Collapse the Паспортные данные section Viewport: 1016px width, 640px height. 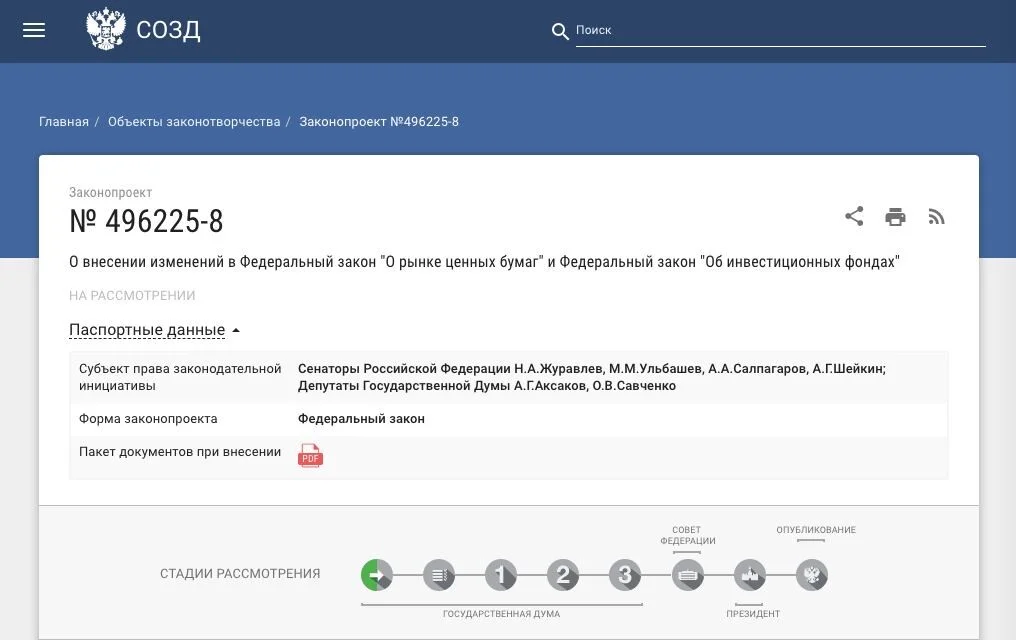point(154,330)
